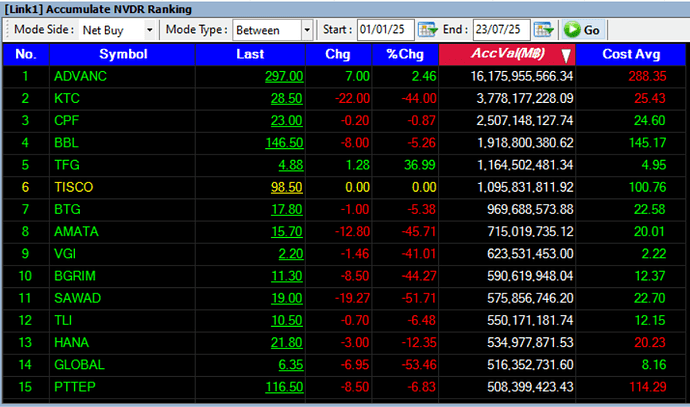Open last price link 146.50

(x=284, y=143)
